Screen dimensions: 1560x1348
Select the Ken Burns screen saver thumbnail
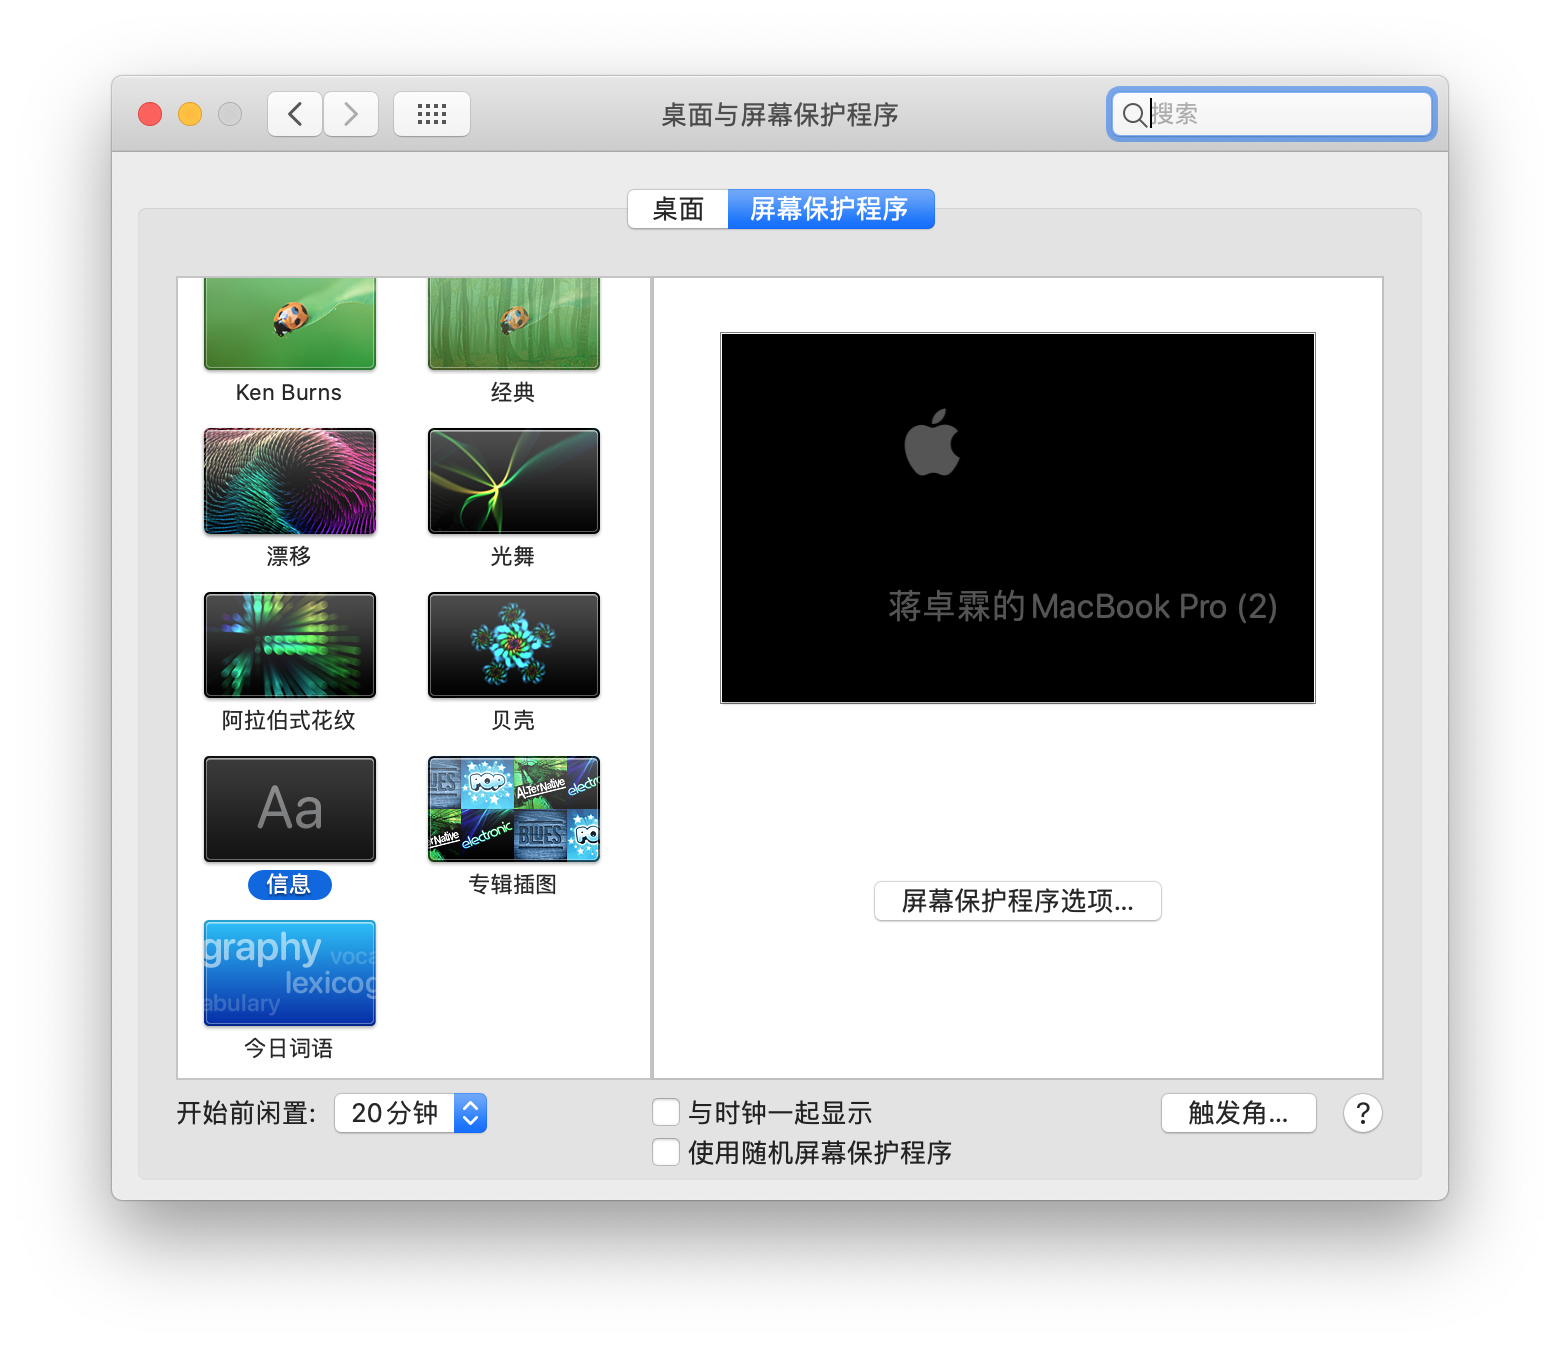pyautogui.click(x=290, y=324)
